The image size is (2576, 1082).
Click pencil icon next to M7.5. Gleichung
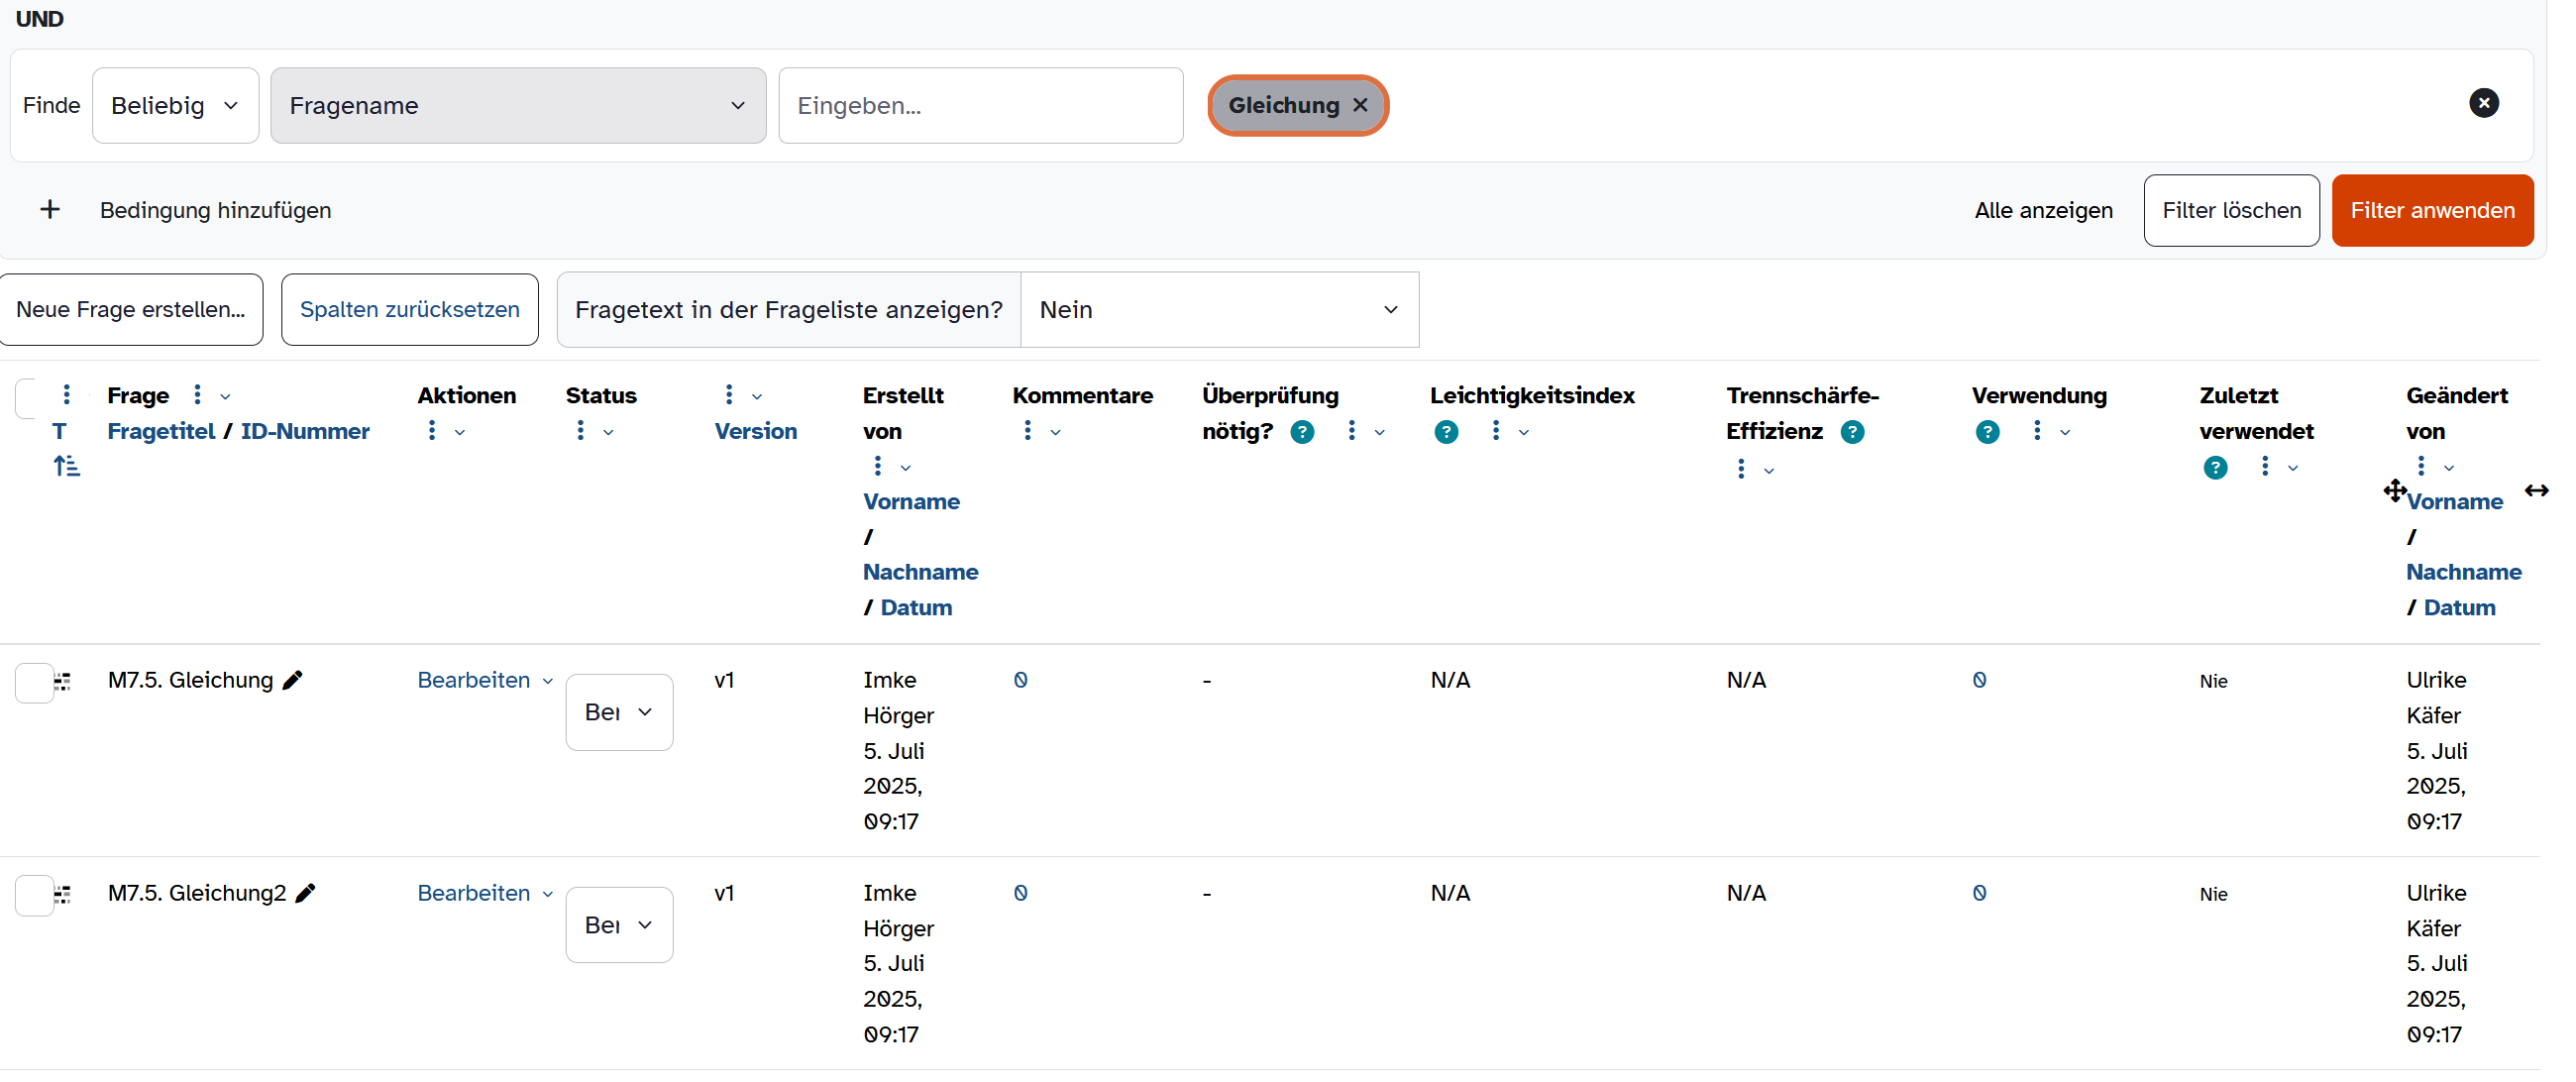pyautogui.click(x=292, y=680)
